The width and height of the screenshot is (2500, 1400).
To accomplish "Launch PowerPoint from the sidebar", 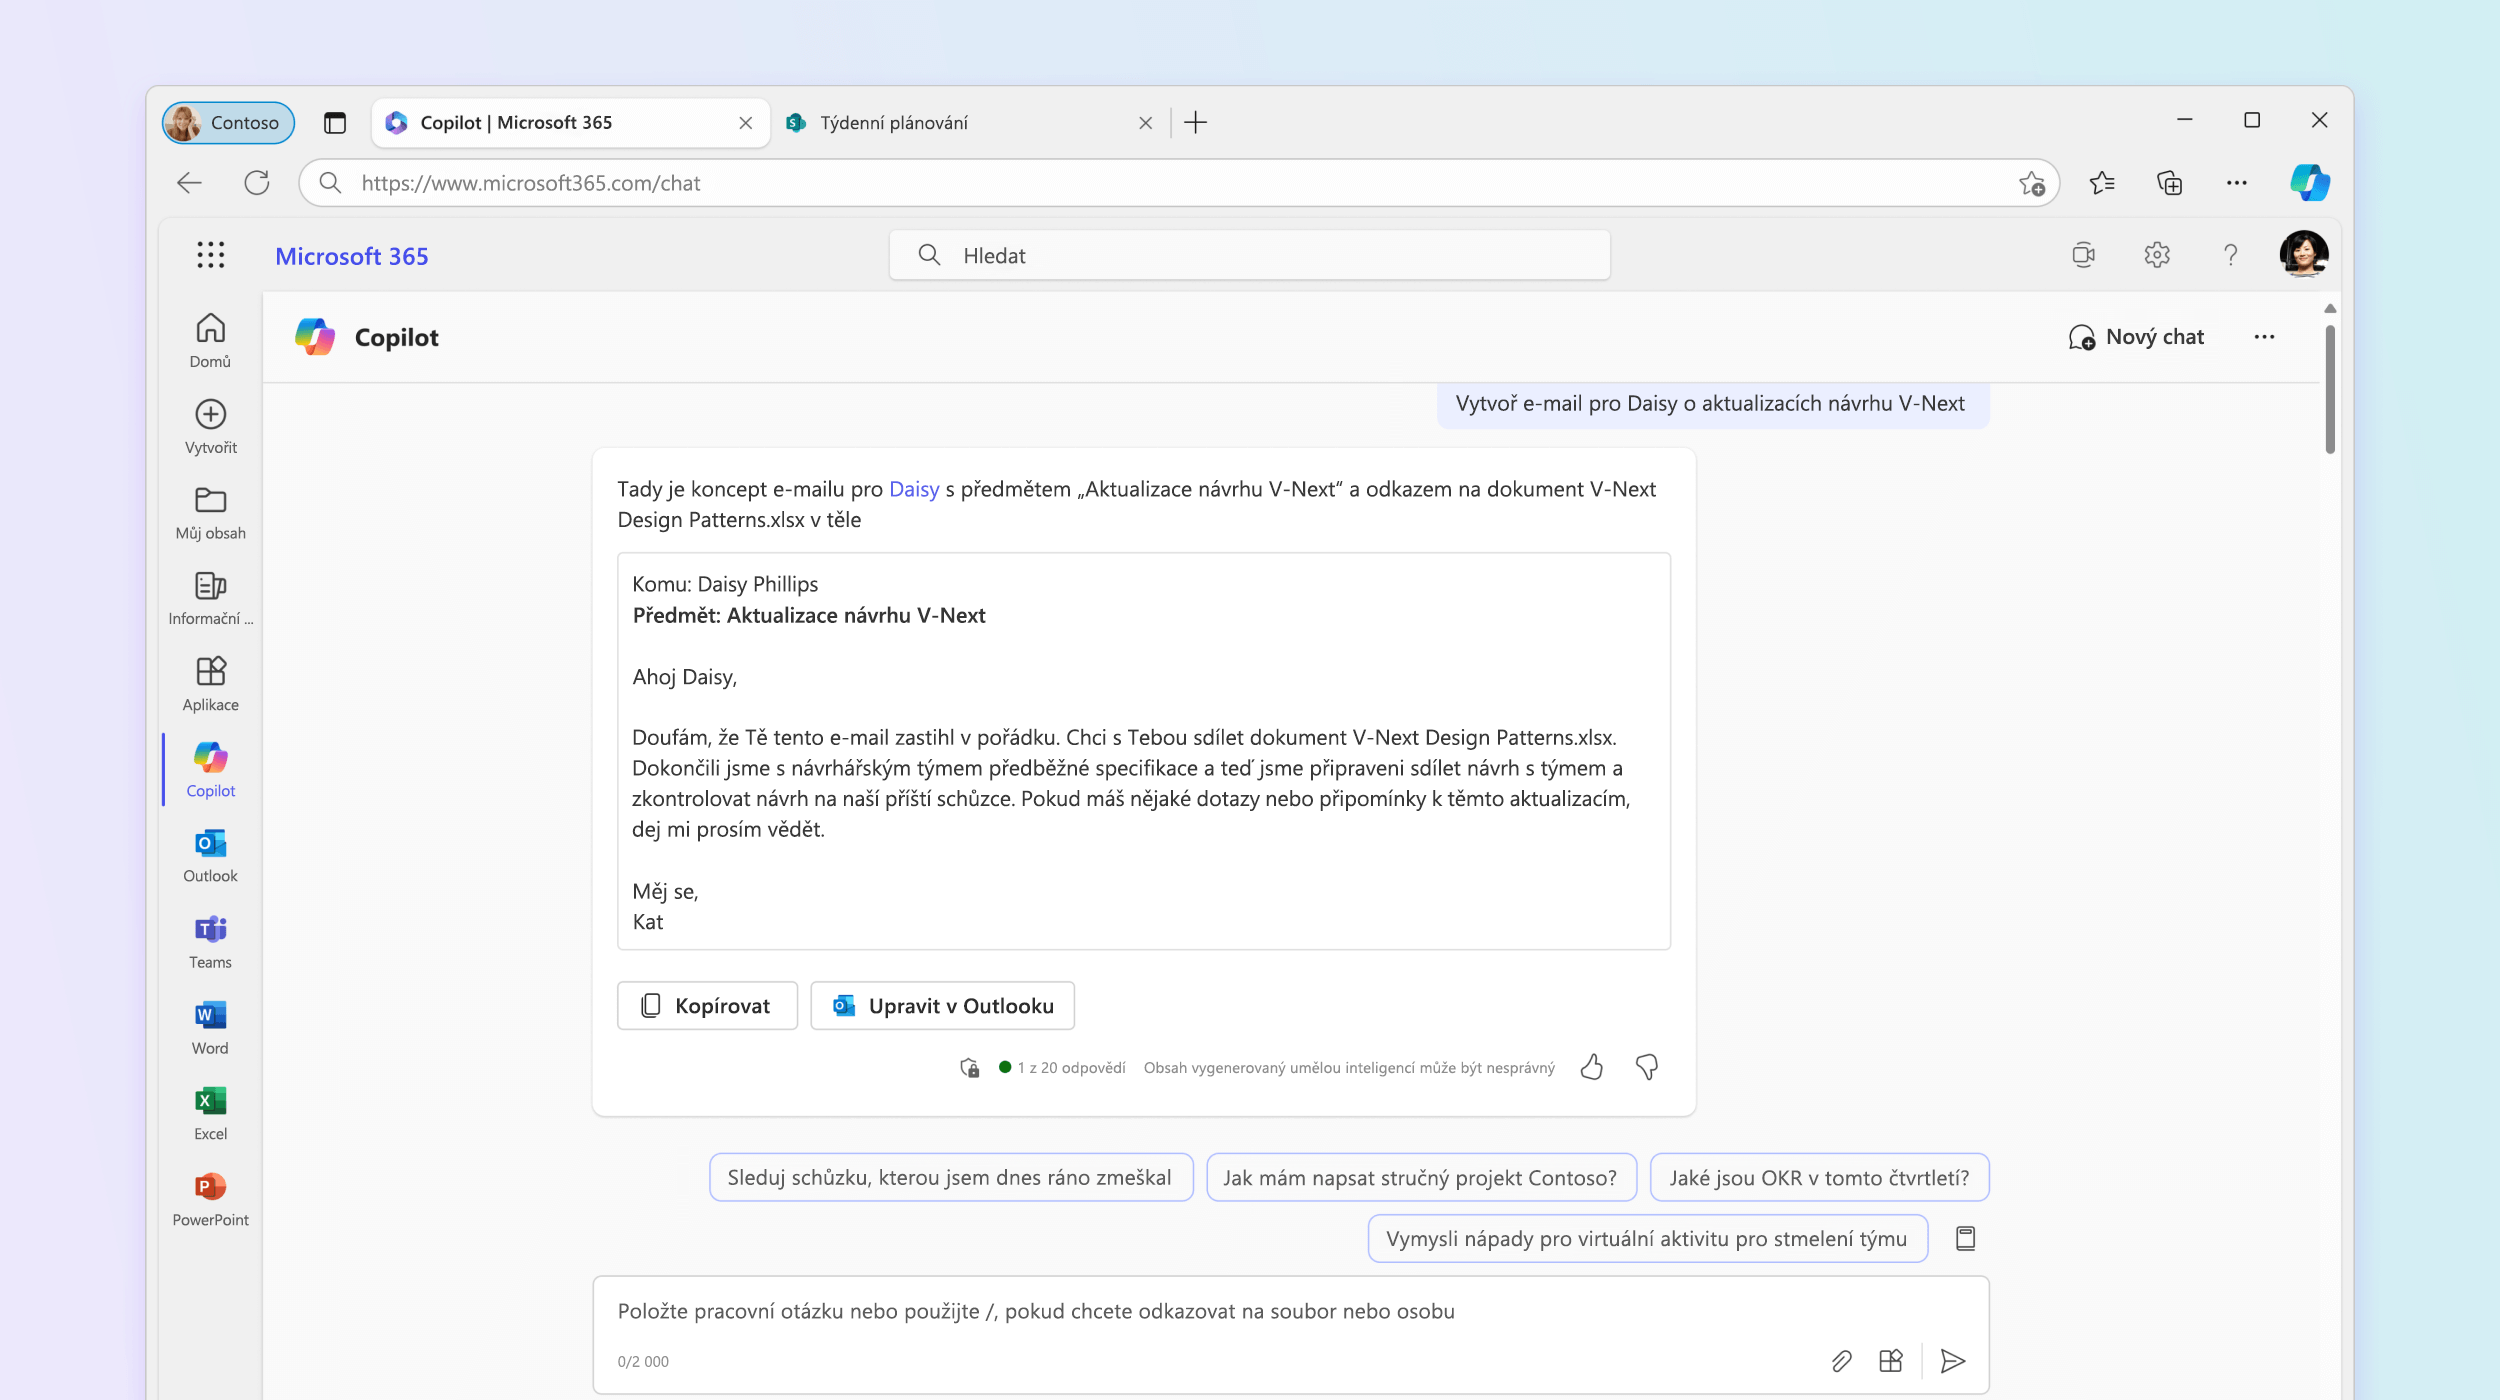I will pyautogui.click(x=210, y=1200).
